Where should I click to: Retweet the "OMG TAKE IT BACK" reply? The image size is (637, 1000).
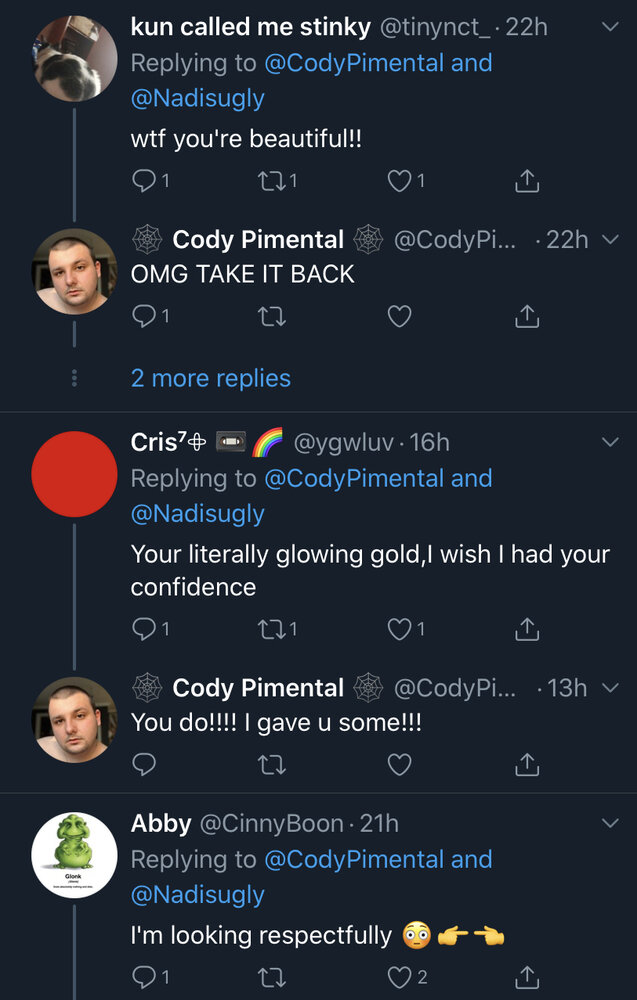point(272,316)
